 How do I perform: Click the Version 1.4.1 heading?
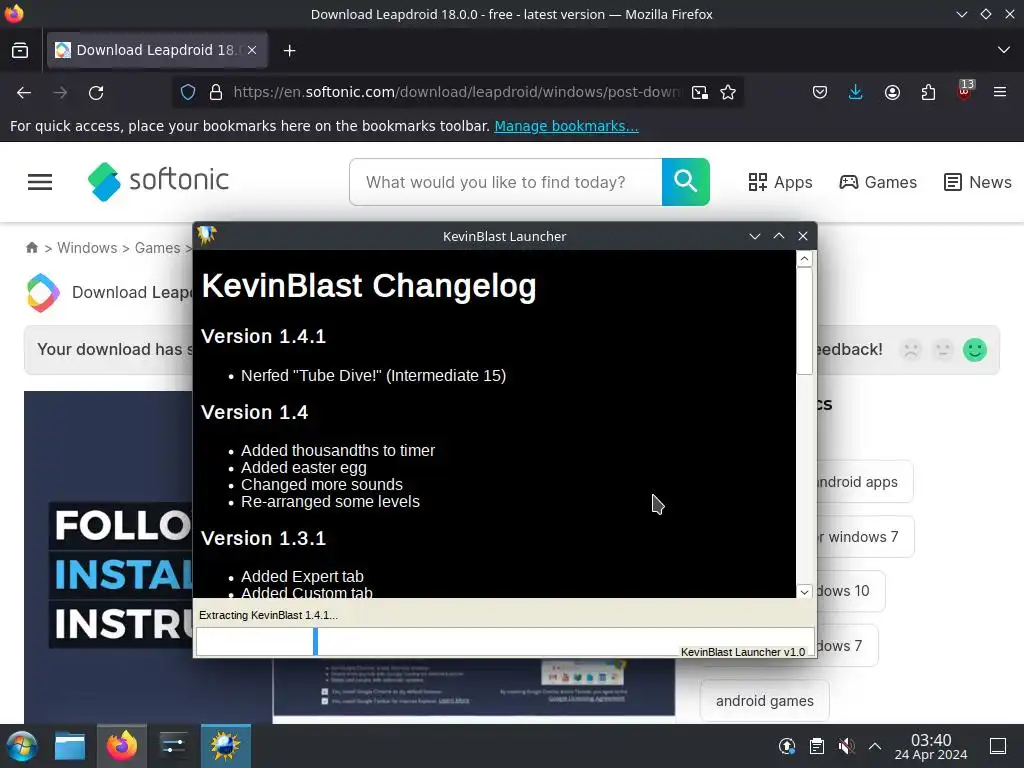(263, 336)
